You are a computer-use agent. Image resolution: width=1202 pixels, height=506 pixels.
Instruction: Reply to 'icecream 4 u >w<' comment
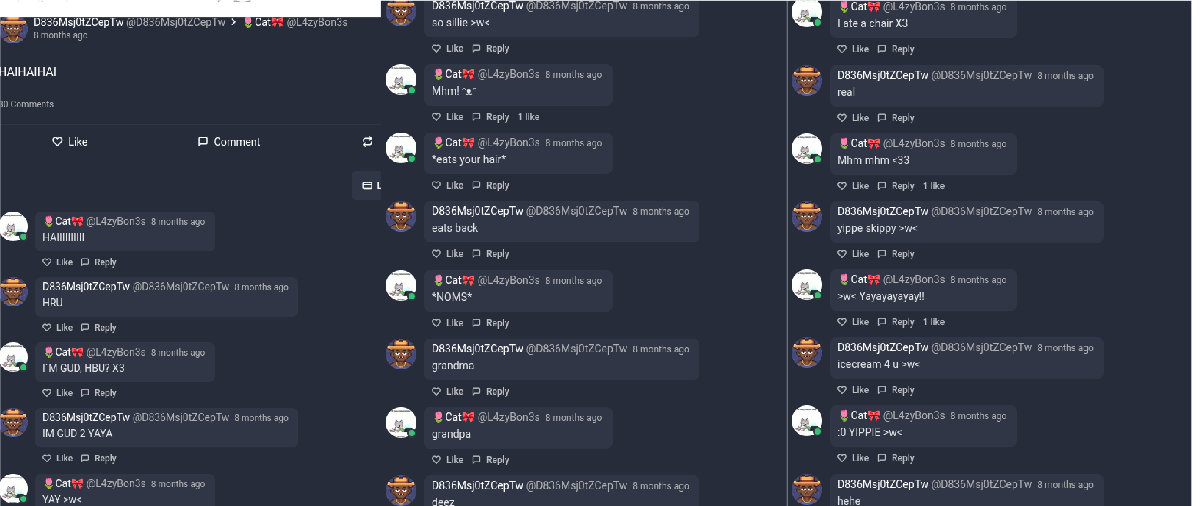point(896,391)
